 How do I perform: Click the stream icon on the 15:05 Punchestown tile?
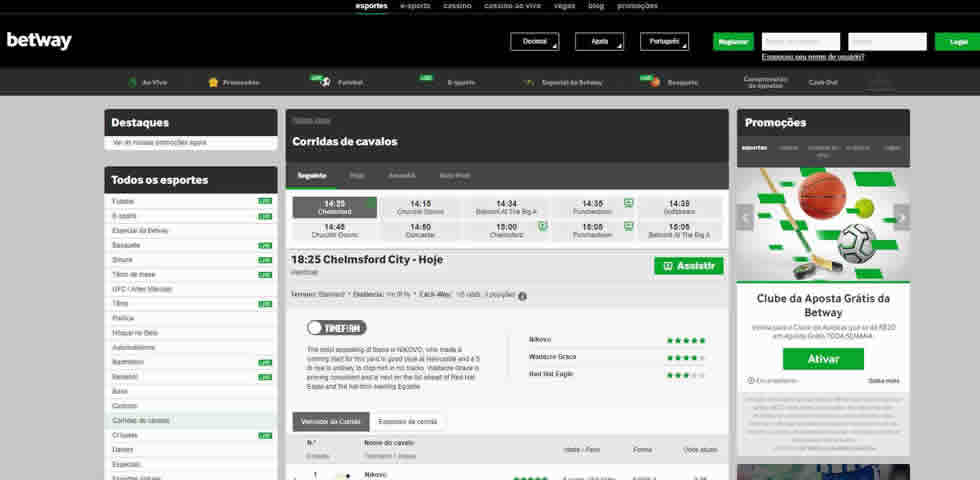628,226
